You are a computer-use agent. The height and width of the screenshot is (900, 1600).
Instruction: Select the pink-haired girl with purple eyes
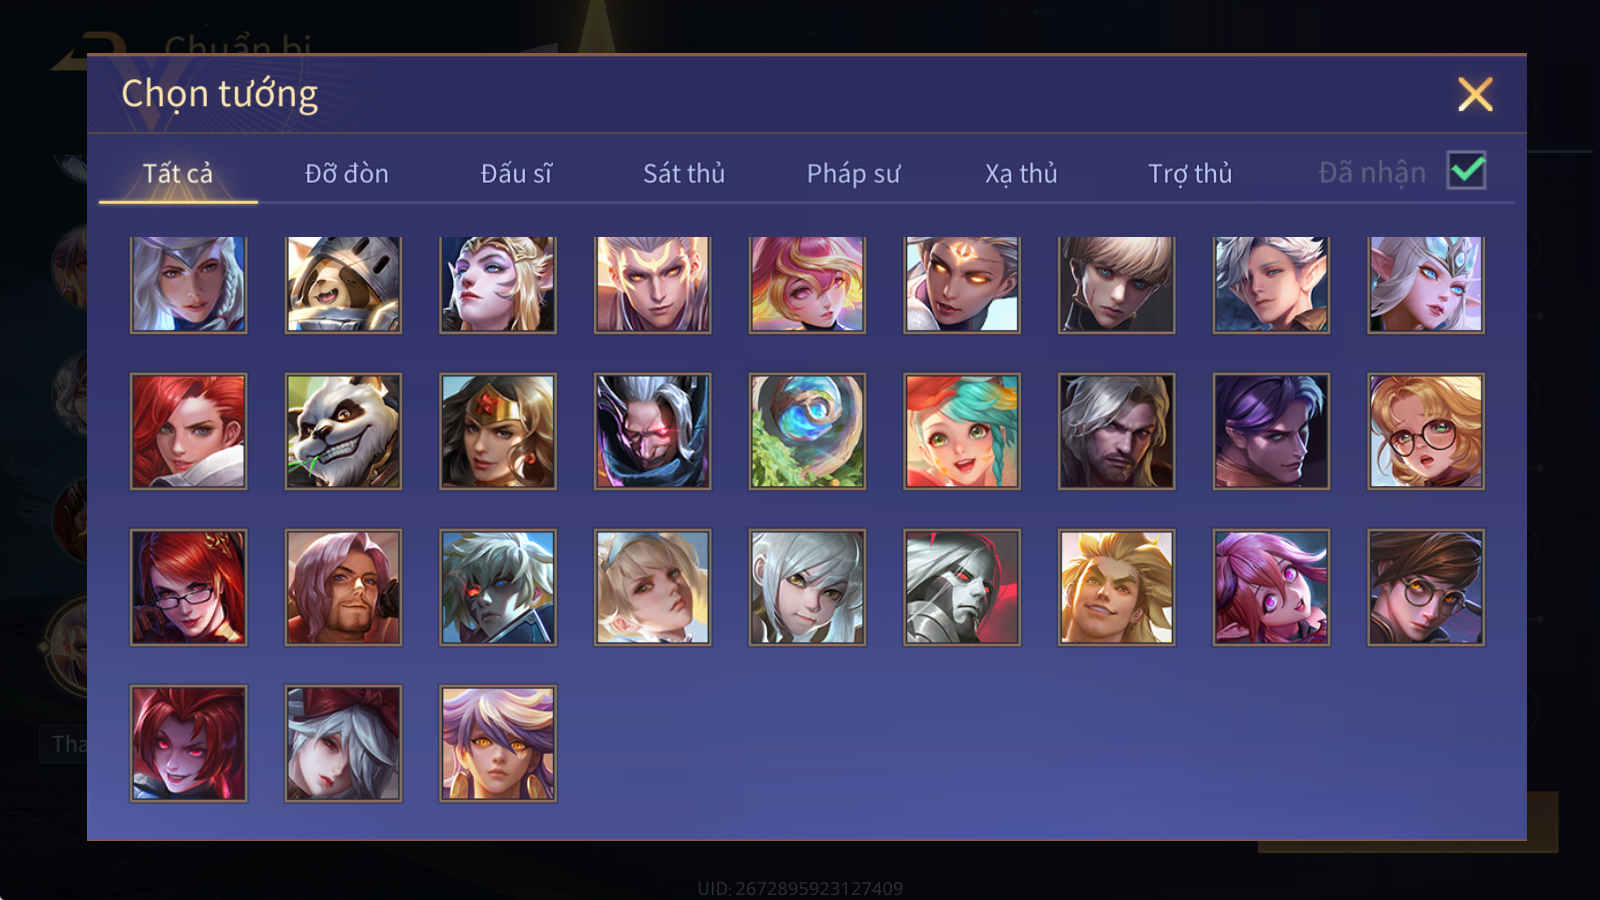[x=1271, y=587]
